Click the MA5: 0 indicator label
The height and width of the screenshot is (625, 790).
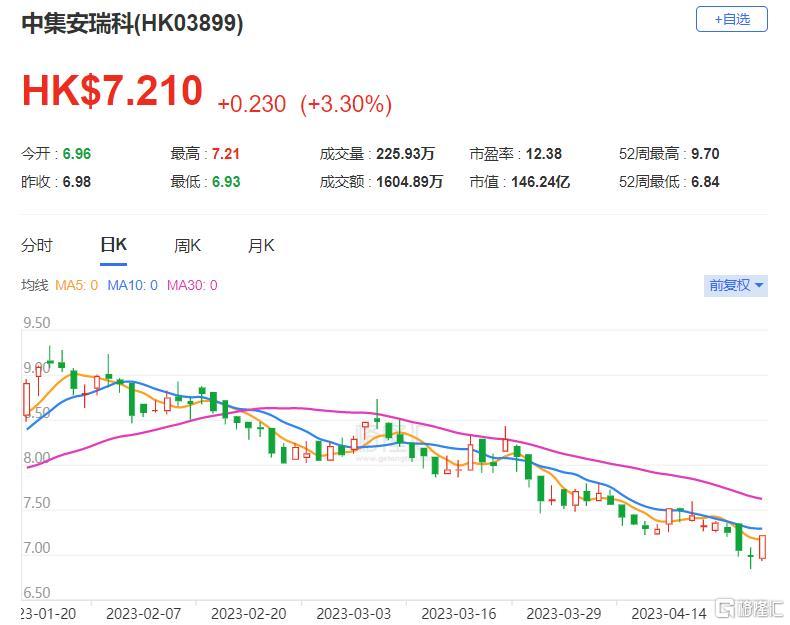(x=77, y=286)
